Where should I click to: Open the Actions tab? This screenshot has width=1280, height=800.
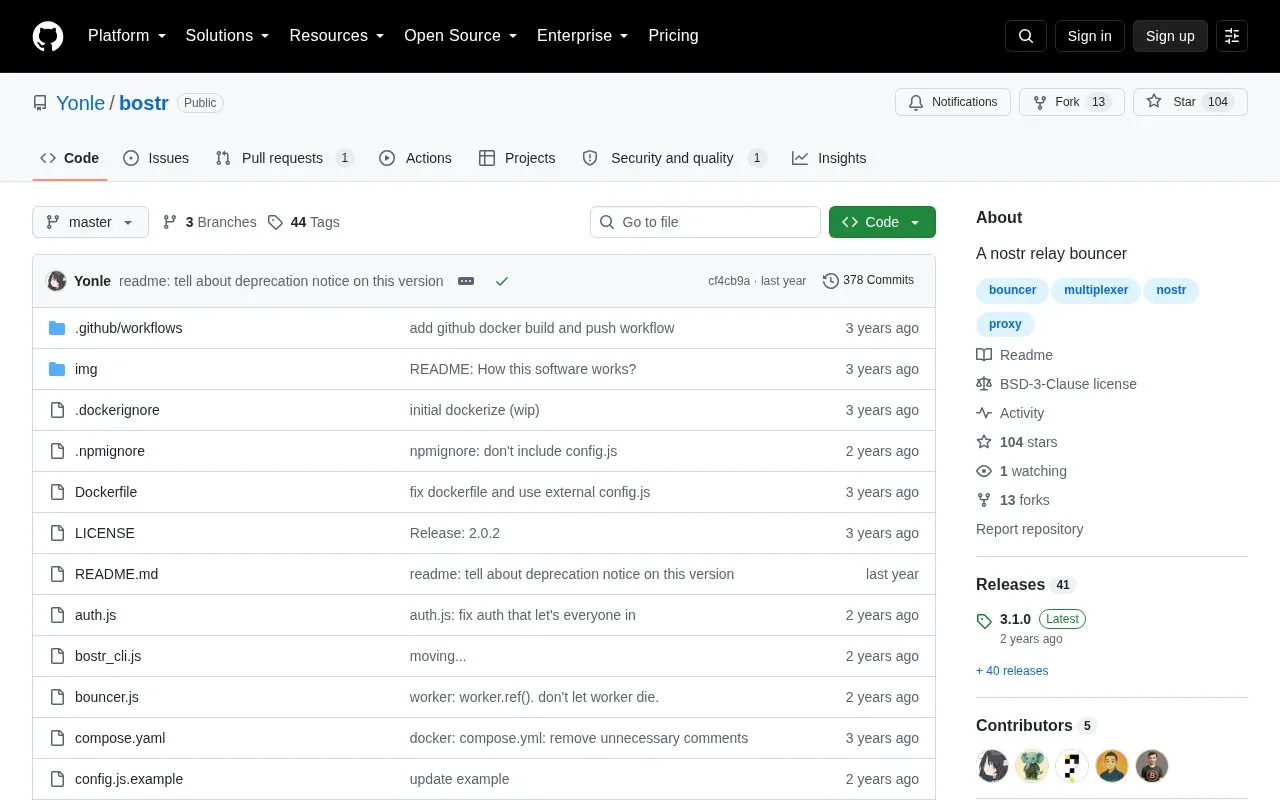tap(416, 158)
